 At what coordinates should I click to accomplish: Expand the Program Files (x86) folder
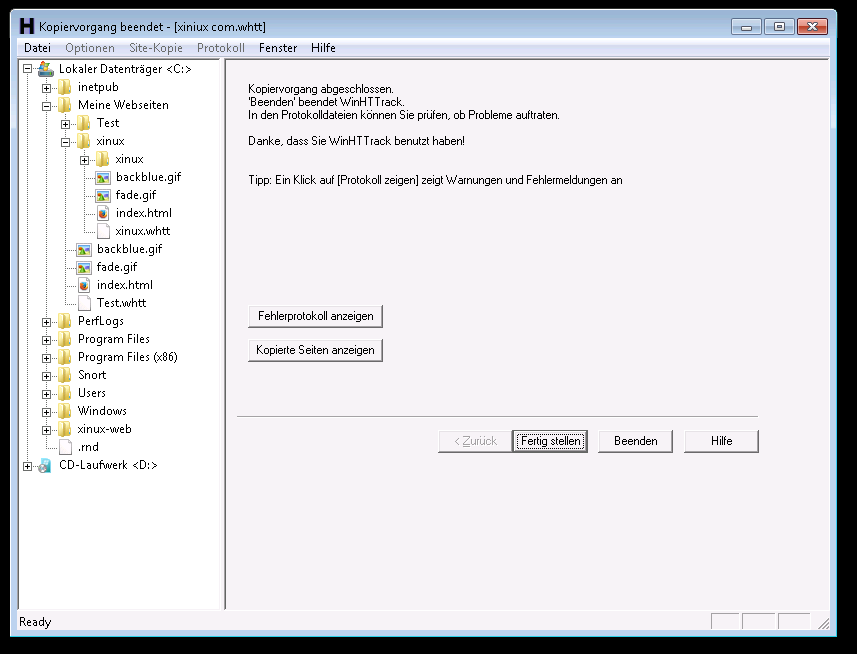(x=47, y=357)
